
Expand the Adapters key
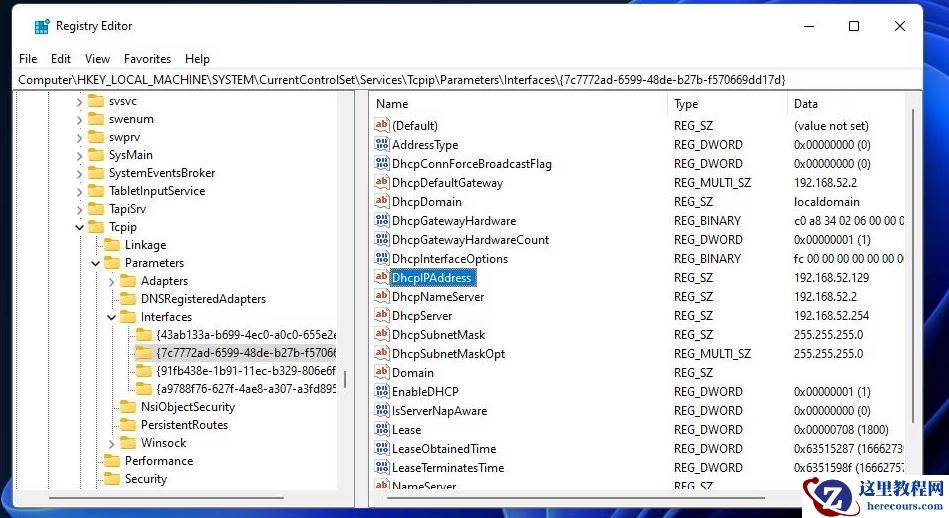[111, 281]
